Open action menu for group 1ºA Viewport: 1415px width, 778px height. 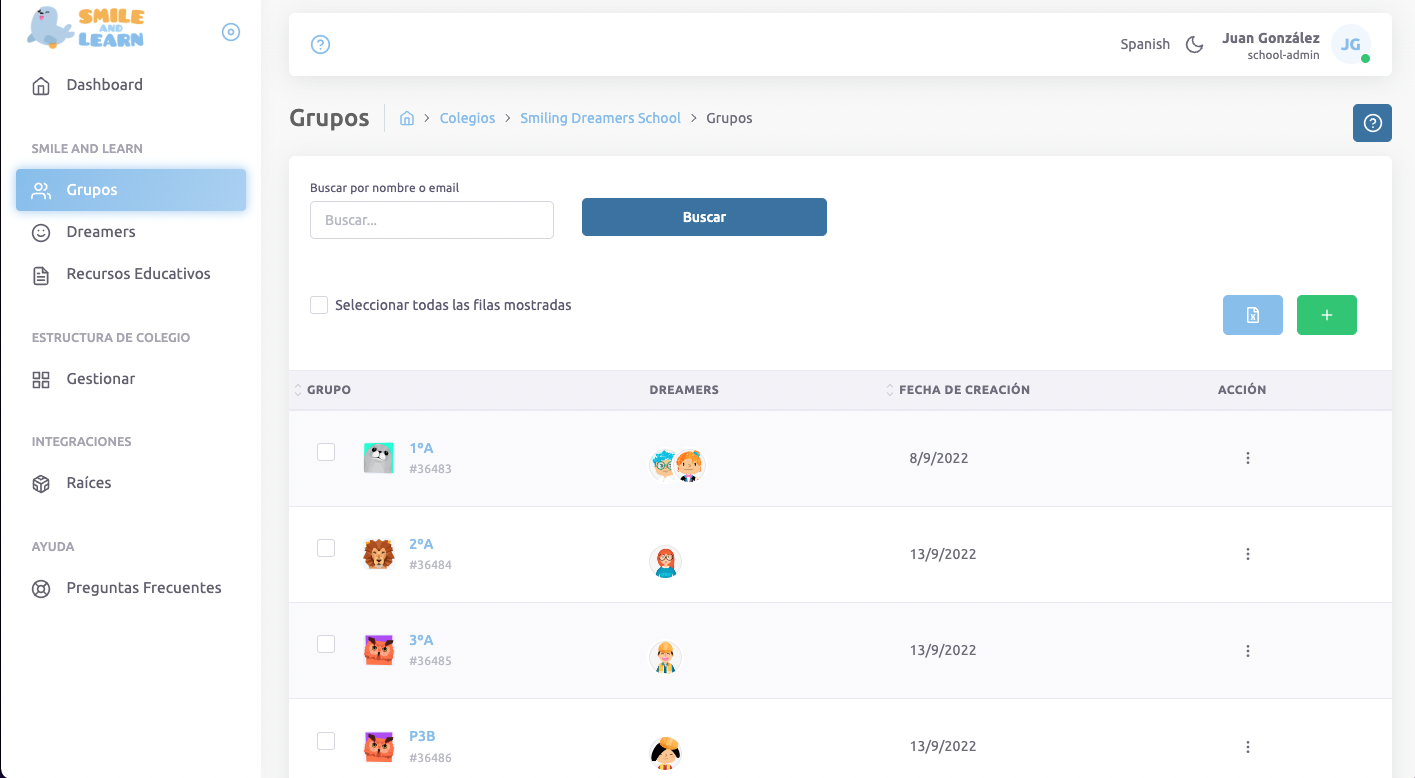(x=1247, y=458)
